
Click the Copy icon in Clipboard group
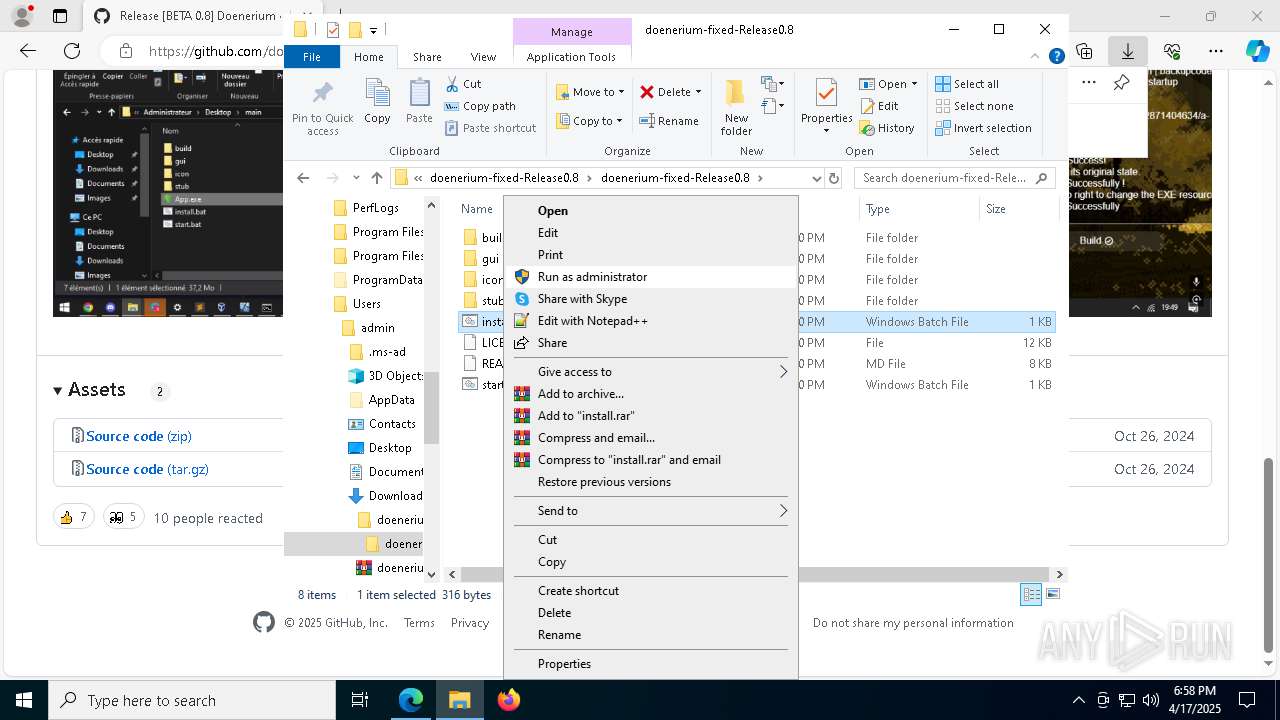(377, 94)
